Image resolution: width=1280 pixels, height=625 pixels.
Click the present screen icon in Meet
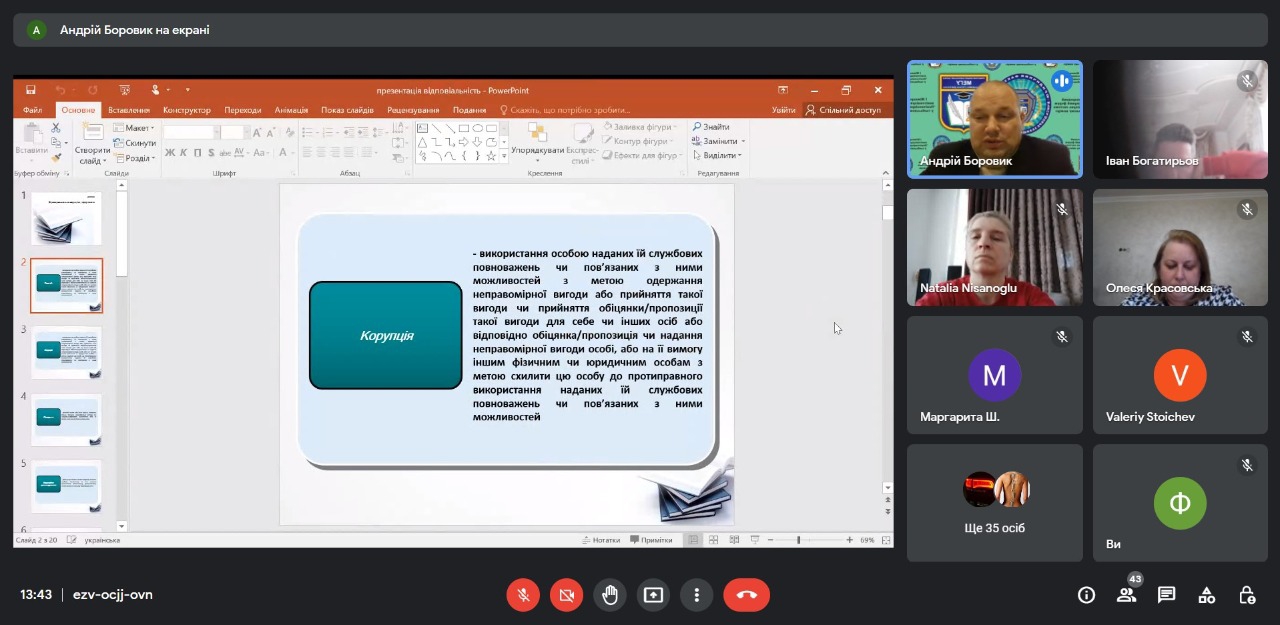pyautogui.click(x=653, y=595)
